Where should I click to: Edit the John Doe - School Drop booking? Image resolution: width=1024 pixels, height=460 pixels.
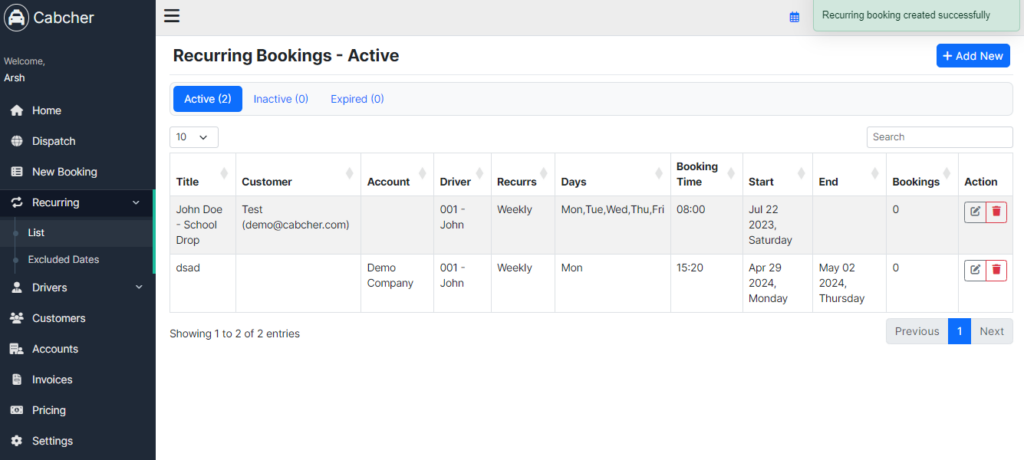tap(975, 212)
